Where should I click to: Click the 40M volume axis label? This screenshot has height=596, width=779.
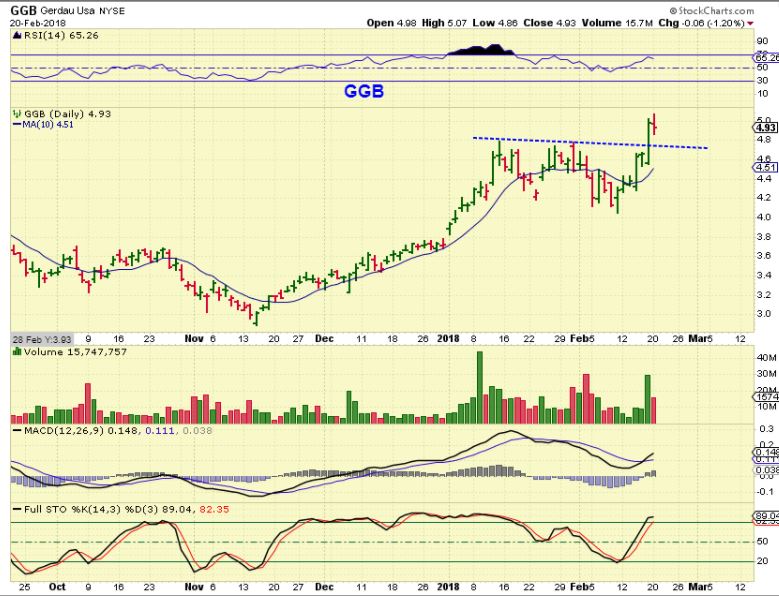coord(766,358)
